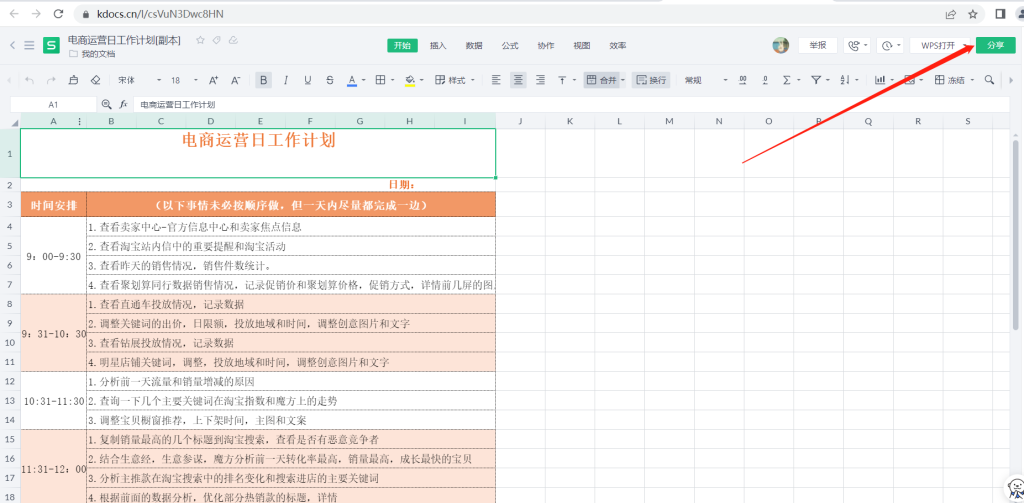Viewport: 1024px width, 503px height.
Task: Click the redo arrow in the toolbar
Action: (51, 80)
